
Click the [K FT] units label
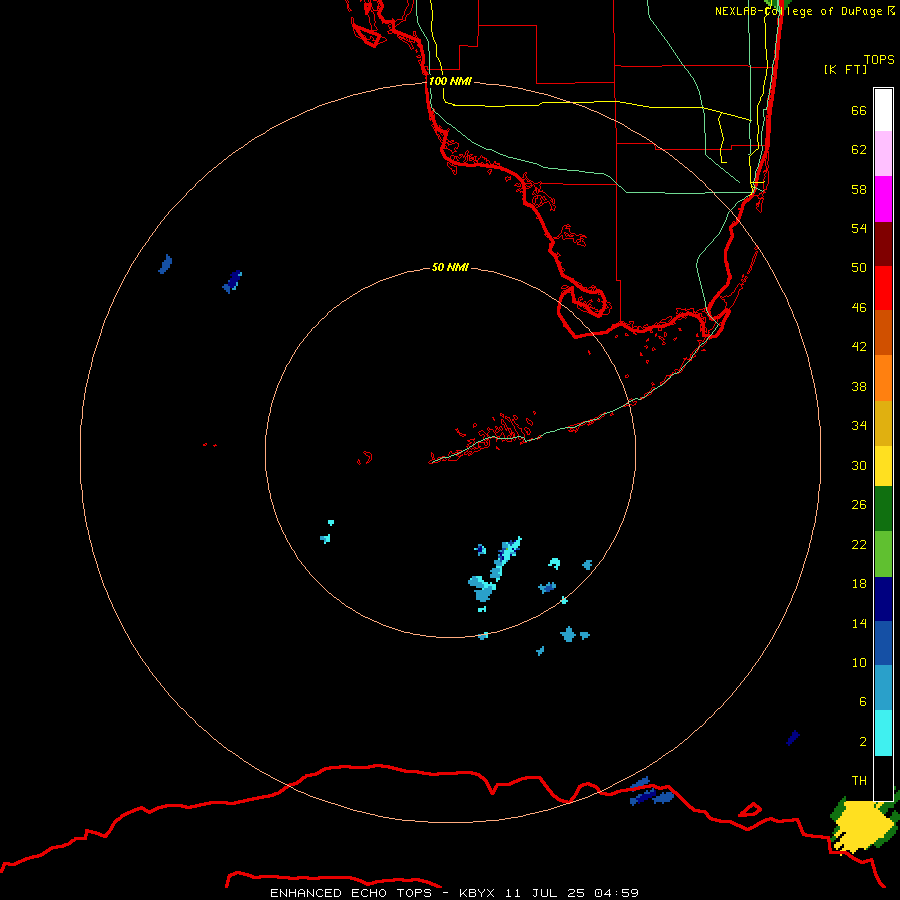pyautogui.click(x=845, y=69)
